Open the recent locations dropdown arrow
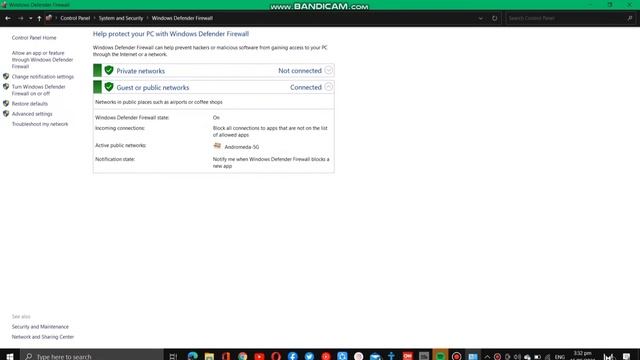 pos(30,18)
